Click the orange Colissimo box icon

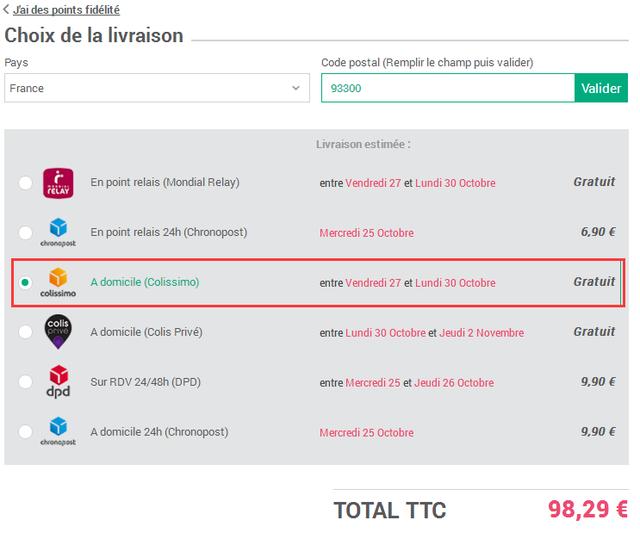tap(58, 277)
